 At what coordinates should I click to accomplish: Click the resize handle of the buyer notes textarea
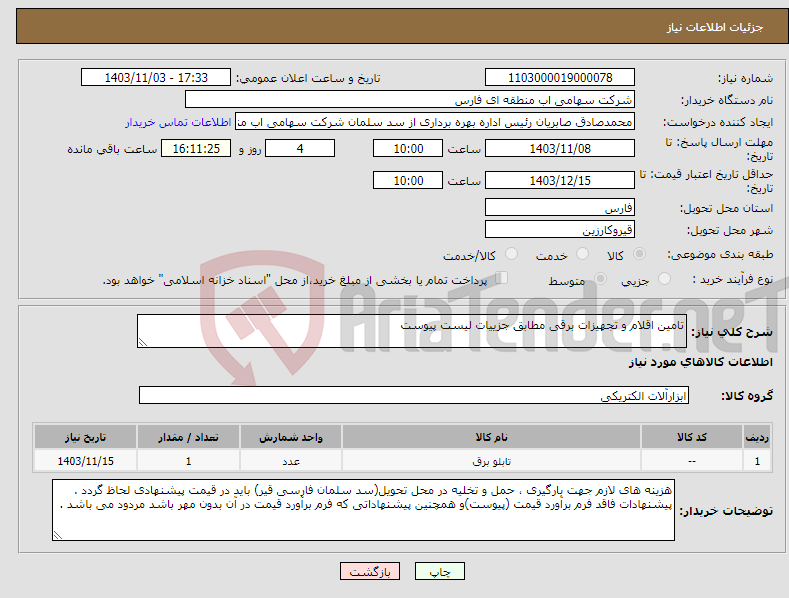tap(58, 535)
